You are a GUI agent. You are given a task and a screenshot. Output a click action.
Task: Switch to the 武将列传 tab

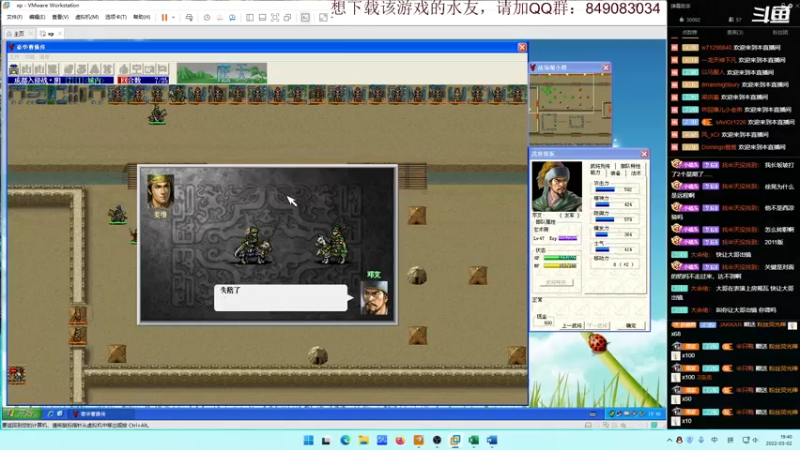[600, 166]
